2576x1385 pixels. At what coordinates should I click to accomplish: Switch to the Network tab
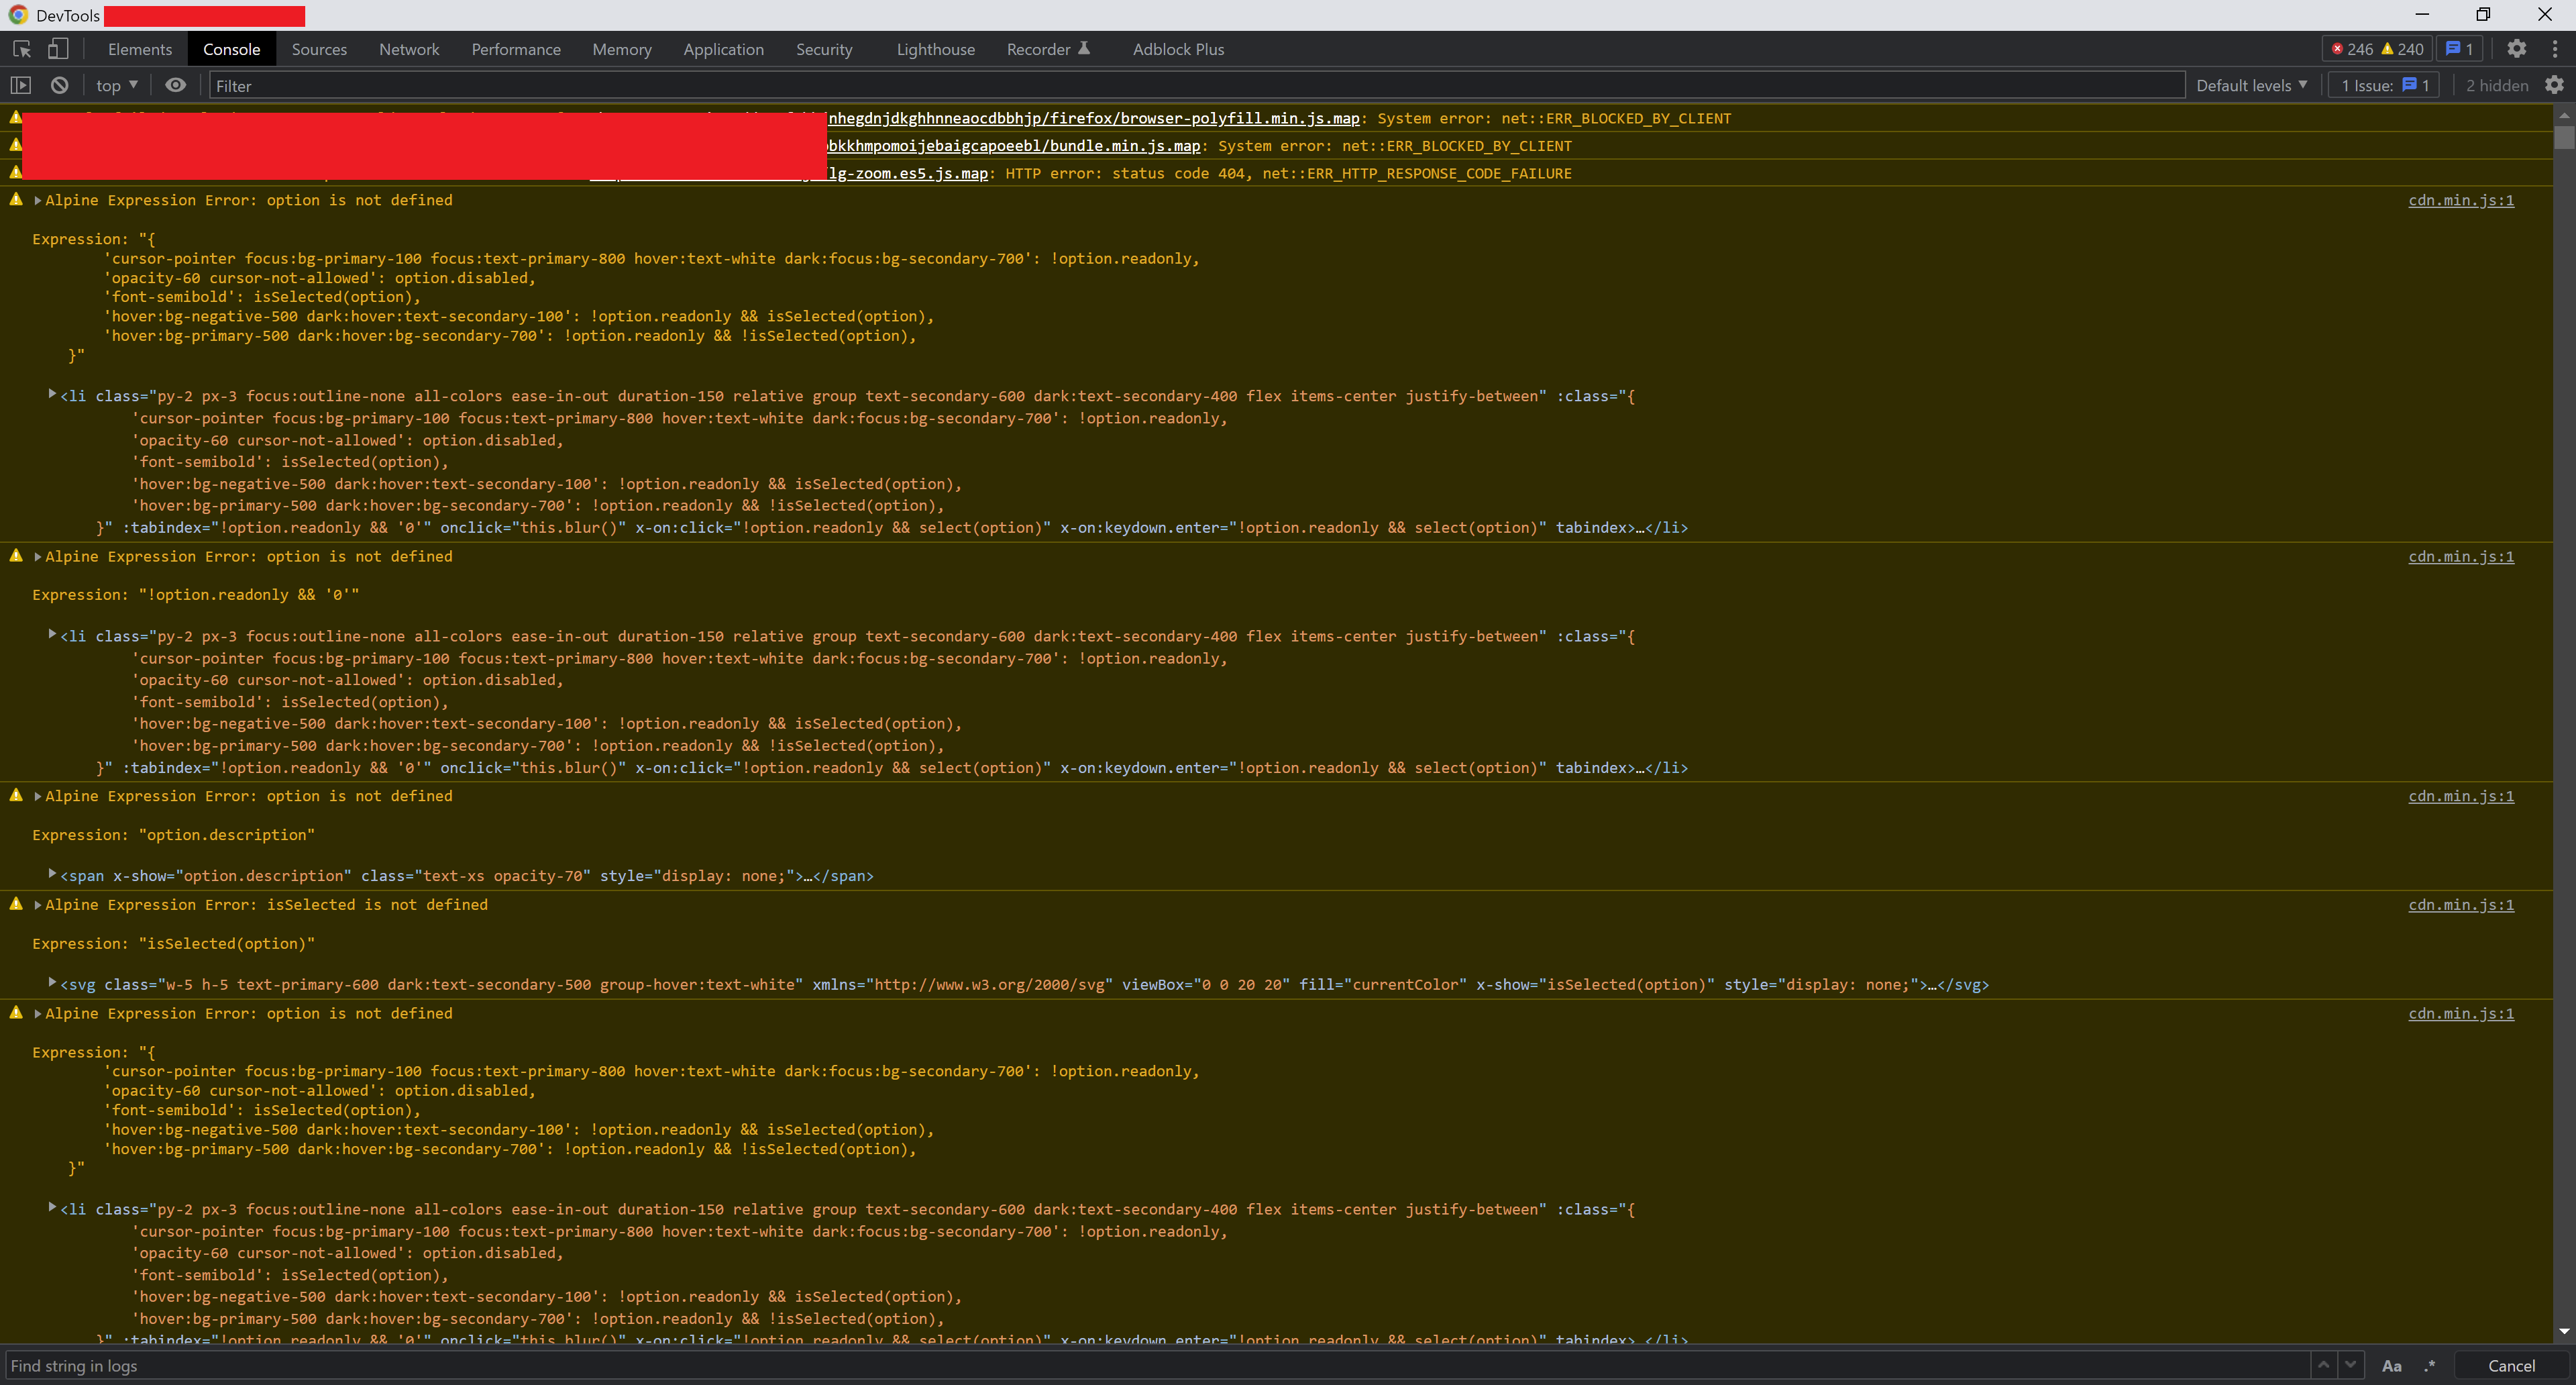point(409,49)
